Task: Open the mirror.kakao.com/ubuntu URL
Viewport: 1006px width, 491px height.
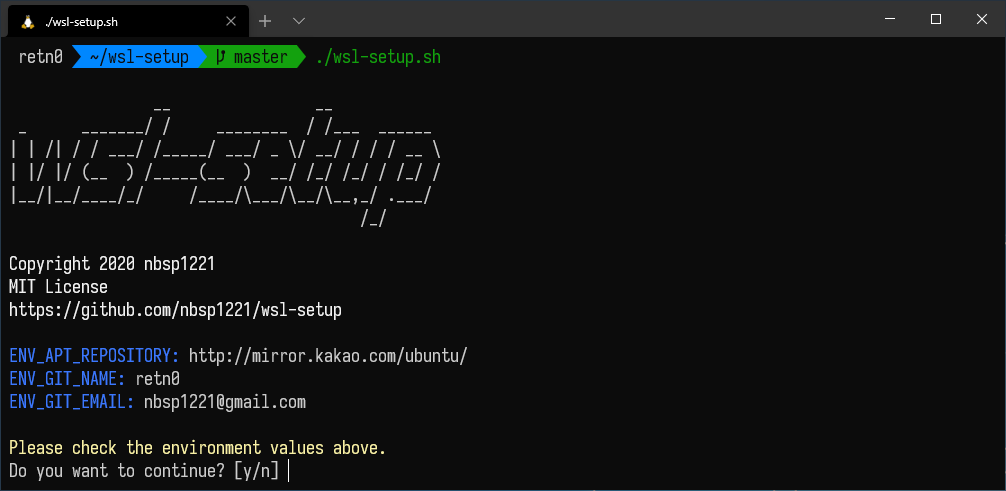Action: (328, 356)
